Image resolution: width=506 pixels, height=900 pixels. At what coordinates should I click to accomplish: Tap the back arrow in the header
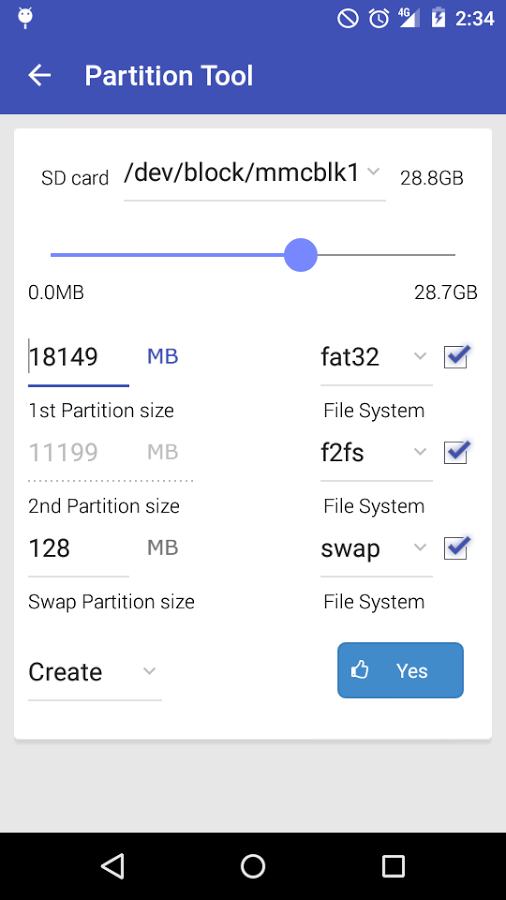click(40, 75)
